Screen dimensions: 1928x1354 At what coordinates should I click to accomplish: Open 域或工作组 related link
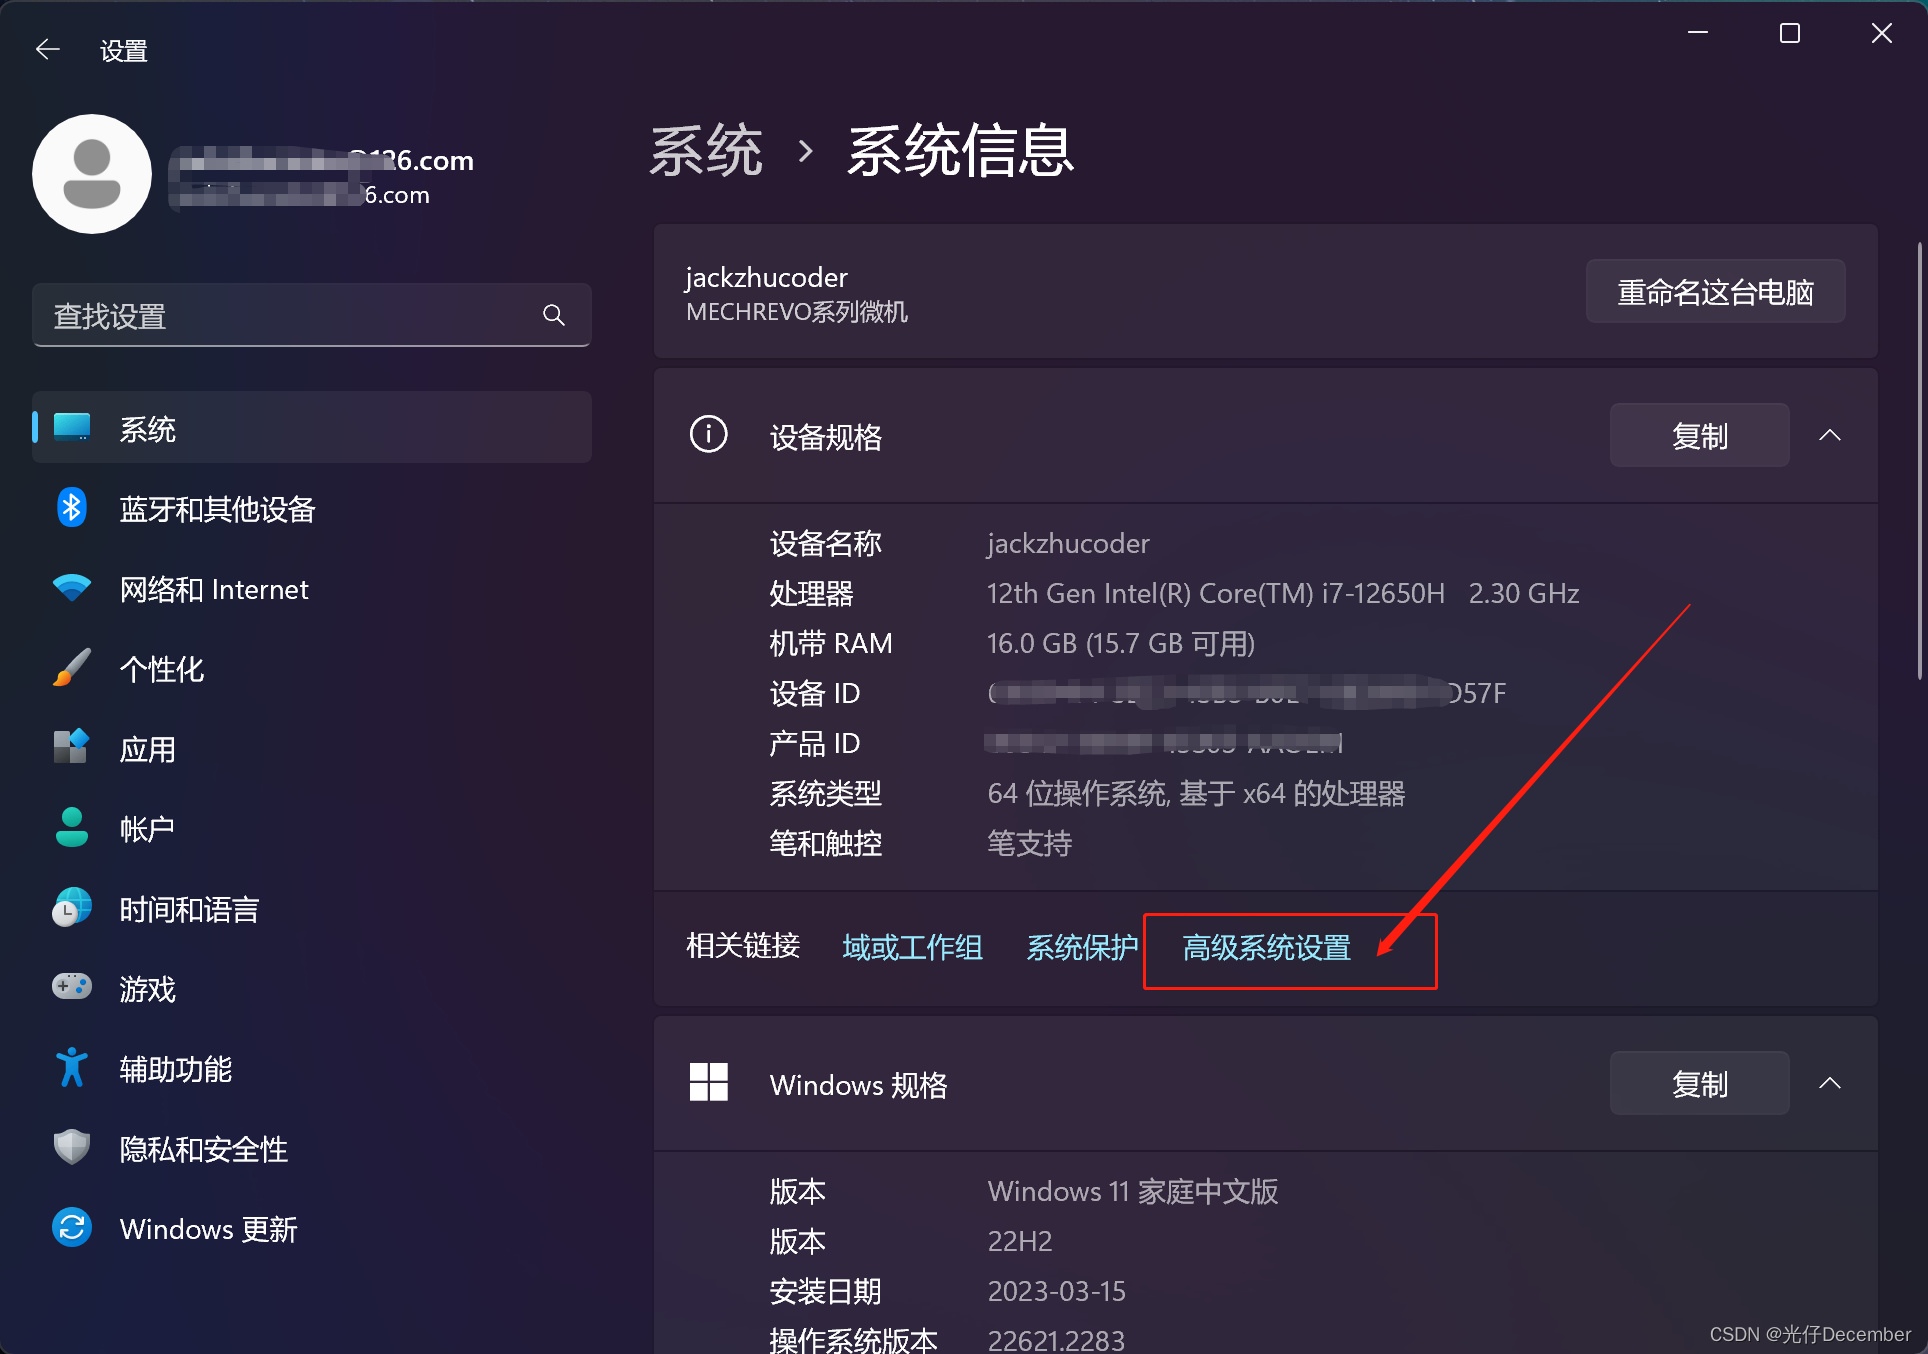912,947
